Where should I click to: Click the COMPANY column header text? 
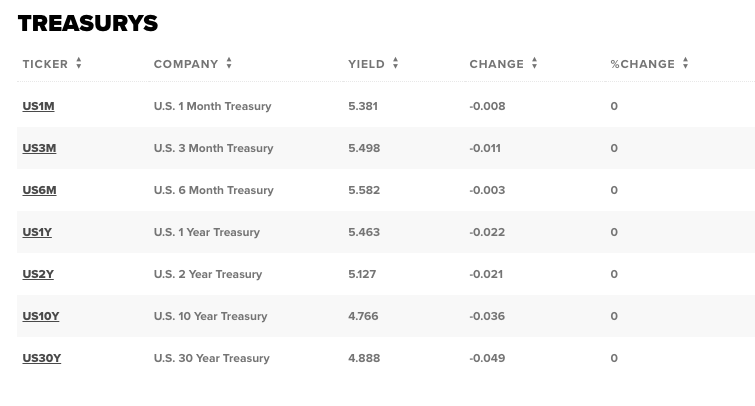(186, 64)
